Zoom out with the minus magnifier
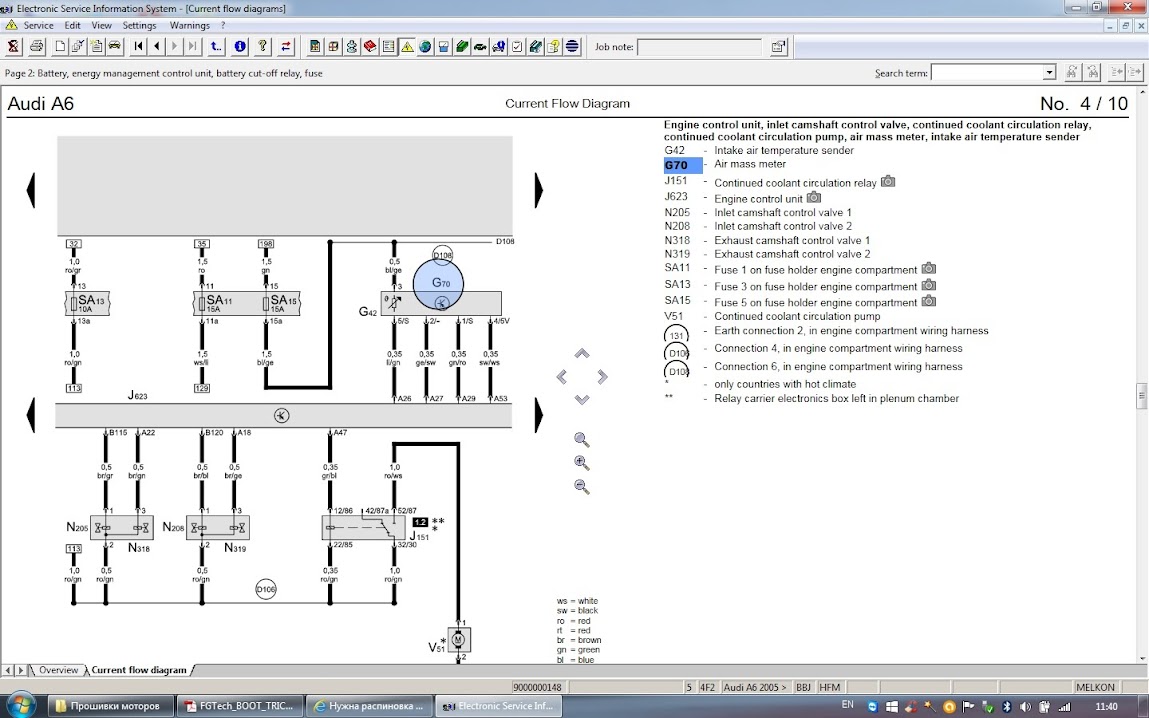 coord(581,486)
